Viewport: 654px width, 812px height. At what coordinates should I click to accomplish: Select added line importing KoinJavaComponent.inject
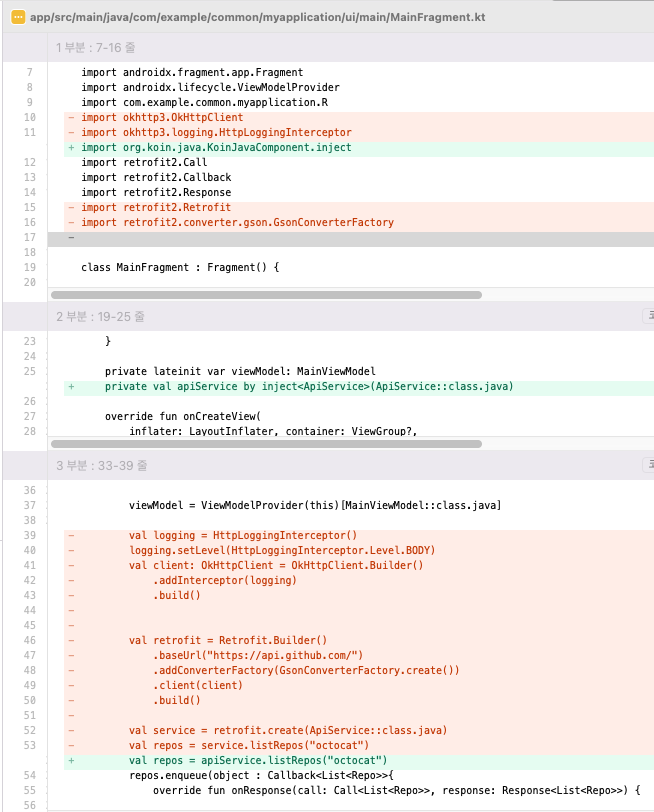(x=216, y=148)
